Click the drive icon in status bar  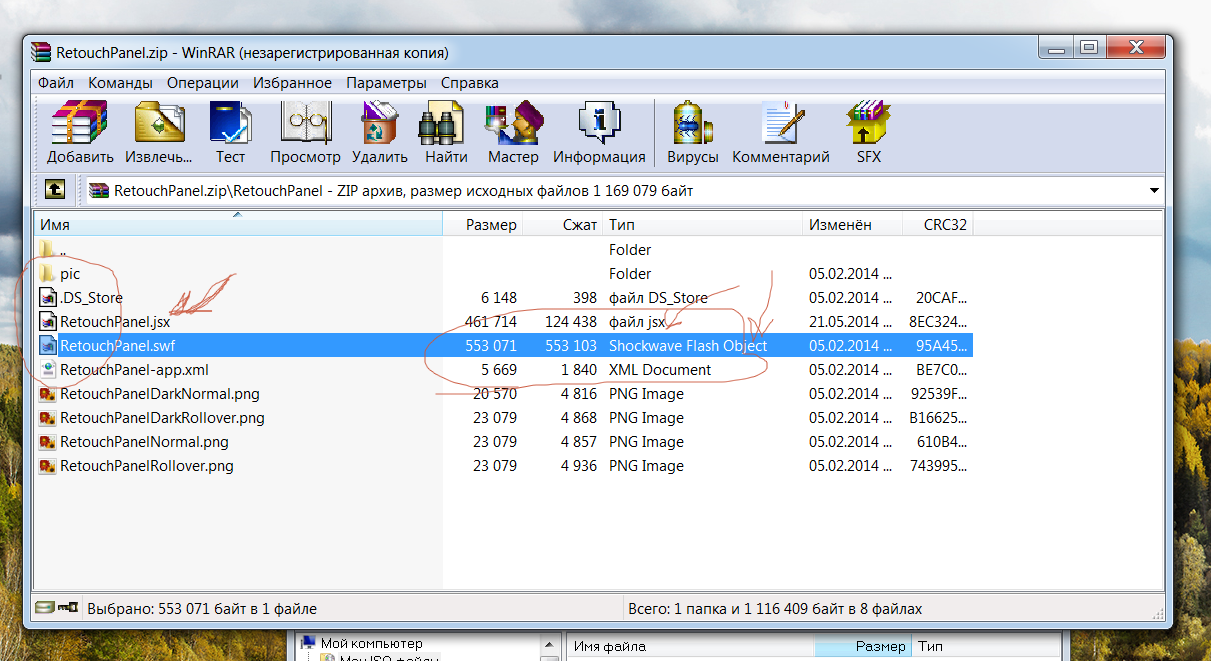pyautogui.click(x=44, y=608)
